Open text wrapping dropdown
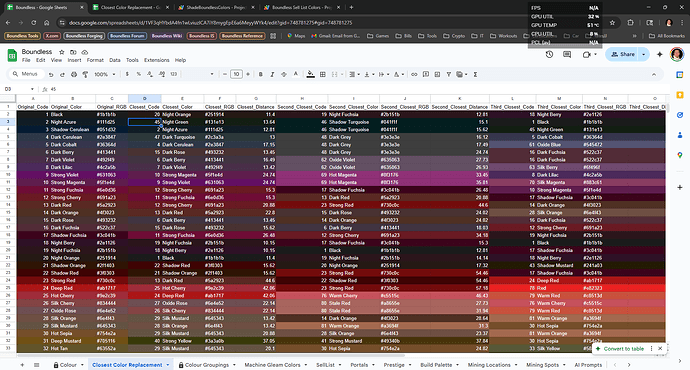The height and width of the screenshot is (370, 690). click(384, 74)
